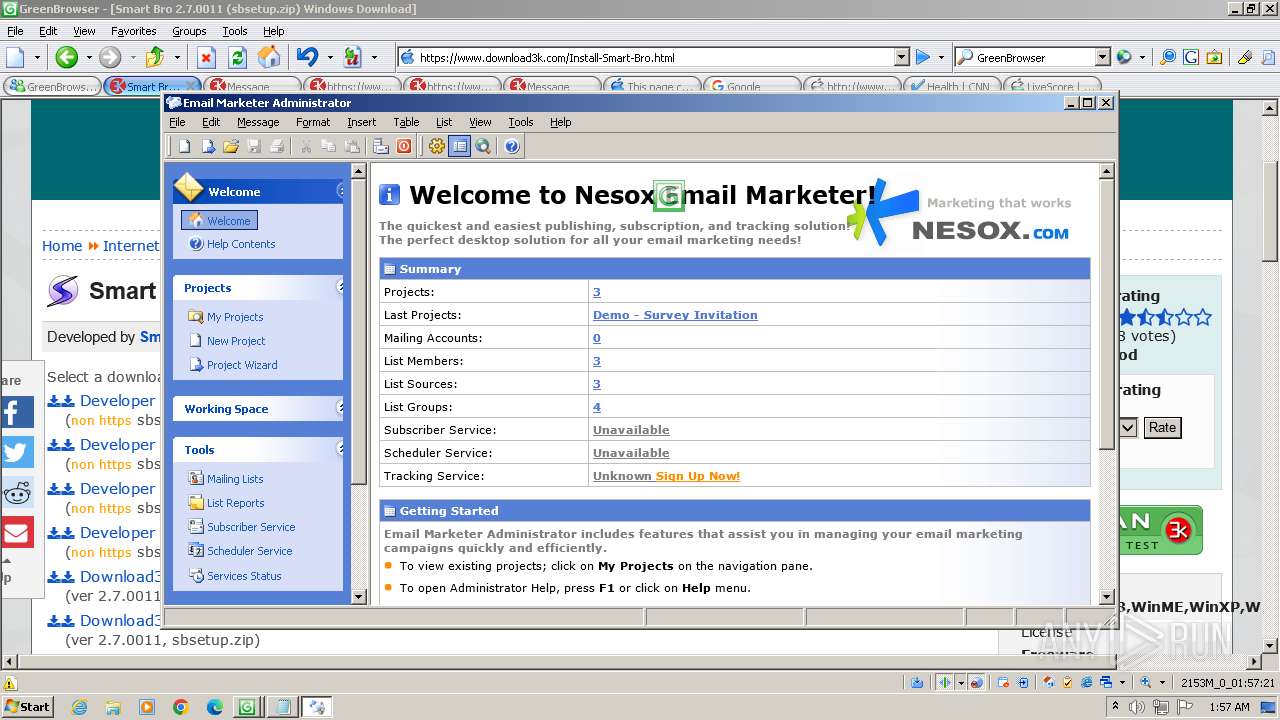1280x720 pixels.
Task: Click the Subscriber Service Unavailable link
Action: pos(631,430)
